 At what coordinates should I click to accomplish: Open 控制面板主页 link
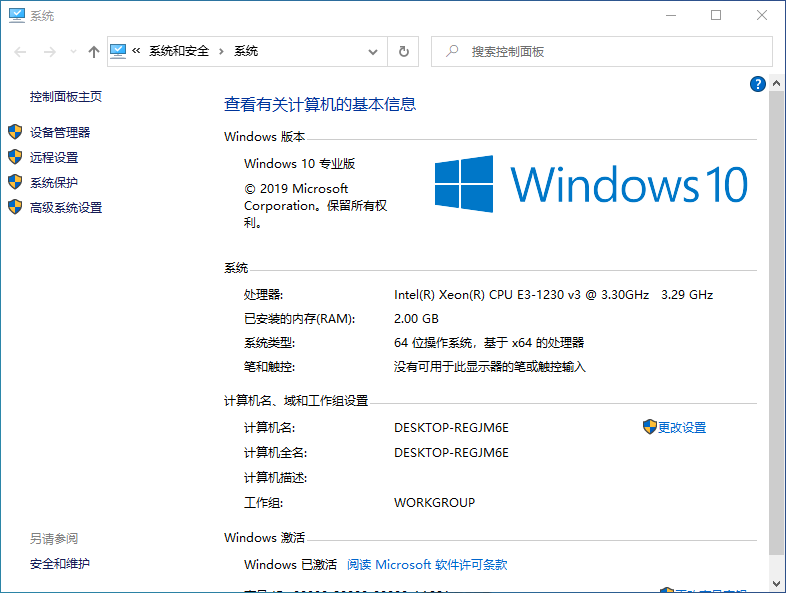66,96
